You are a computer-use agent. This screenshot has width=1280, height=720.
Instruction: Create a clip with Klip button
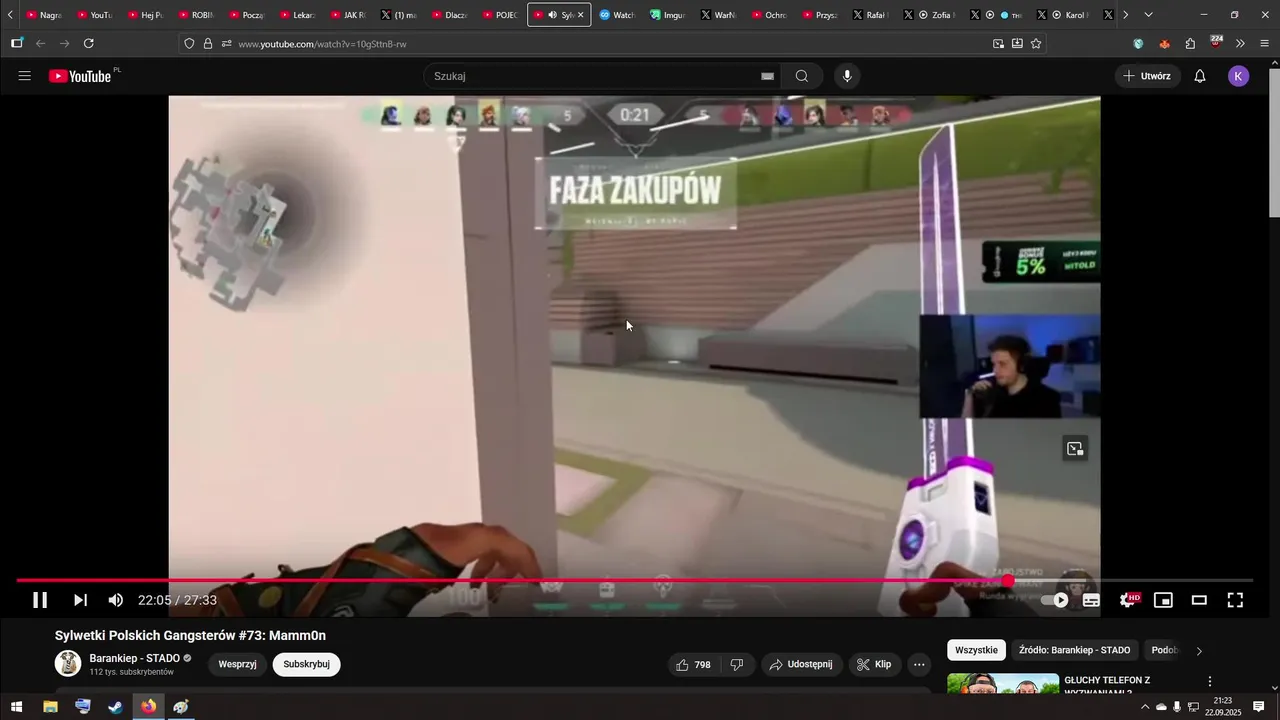coord(875,664)
